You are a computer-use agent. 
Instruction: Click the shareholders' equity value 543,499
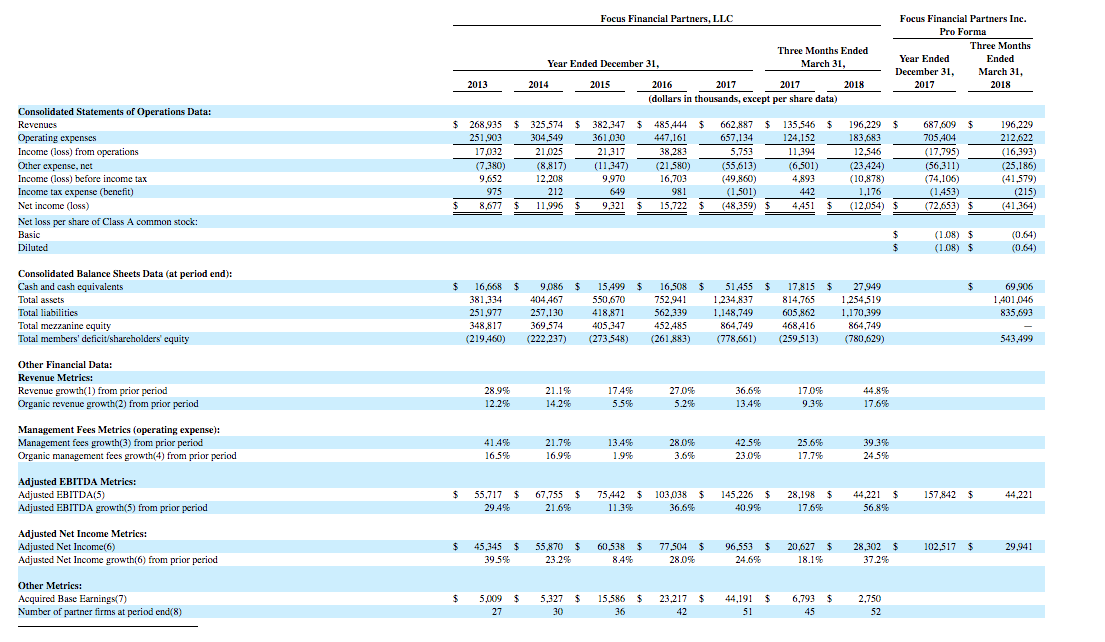(x=1016, y=339)
